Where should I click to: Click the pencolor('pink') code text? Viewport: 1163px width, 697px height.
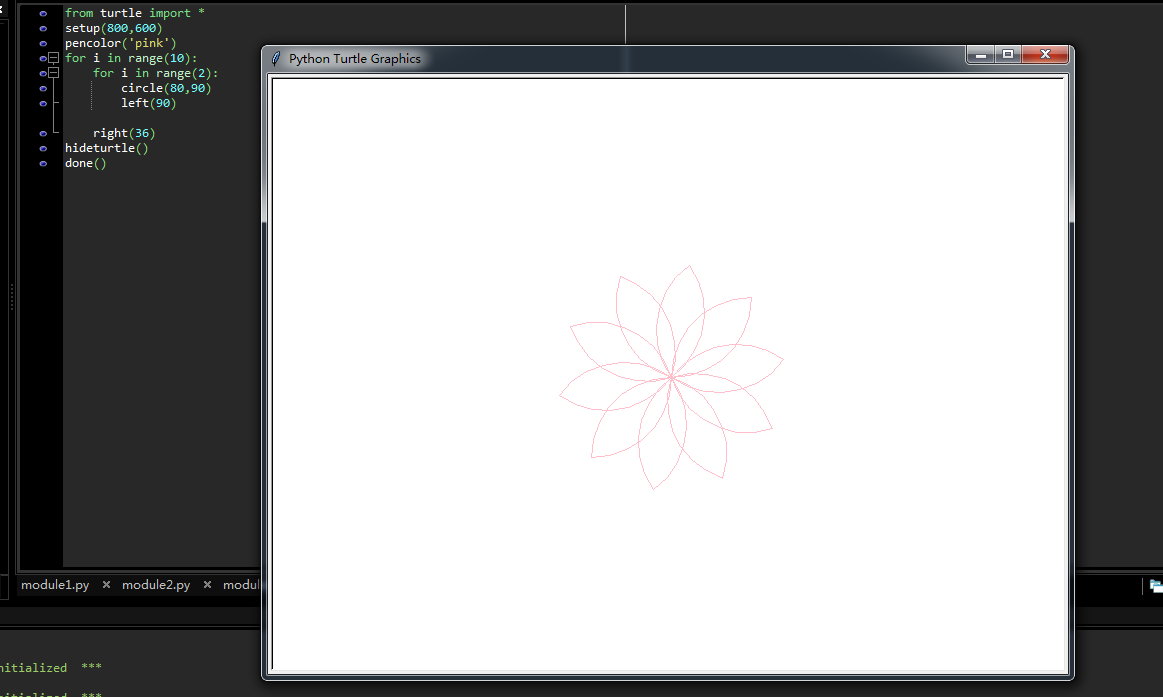[120, 43]
